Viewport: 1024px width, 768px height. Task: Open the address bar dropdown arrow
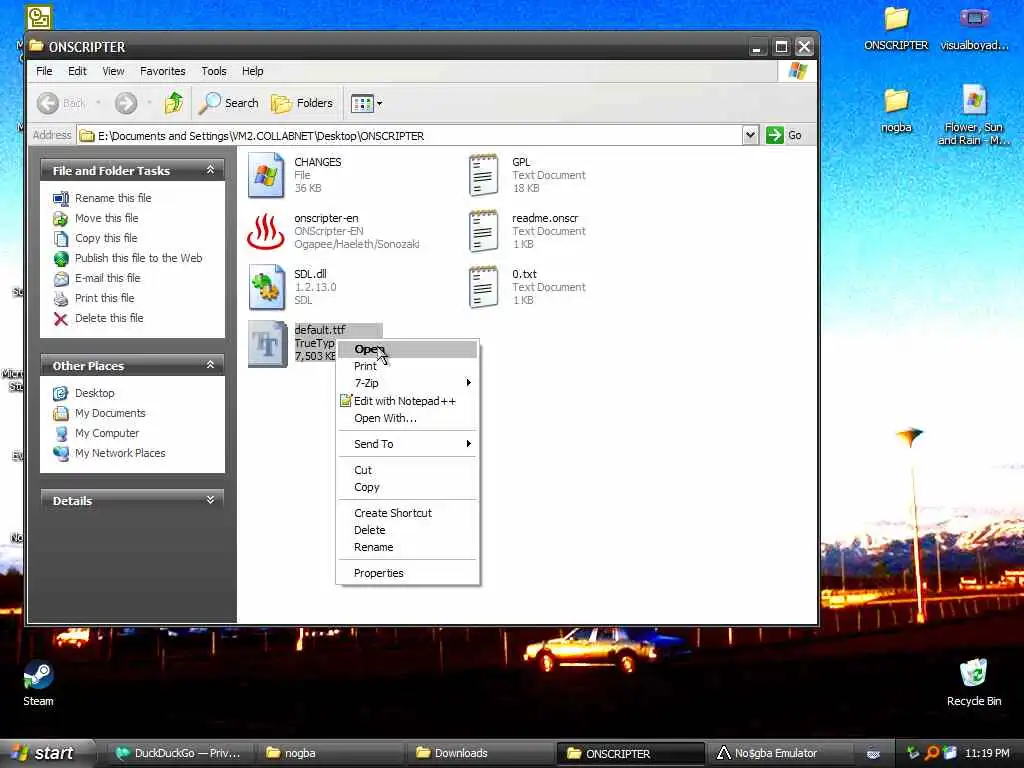[x=750, y=135]
